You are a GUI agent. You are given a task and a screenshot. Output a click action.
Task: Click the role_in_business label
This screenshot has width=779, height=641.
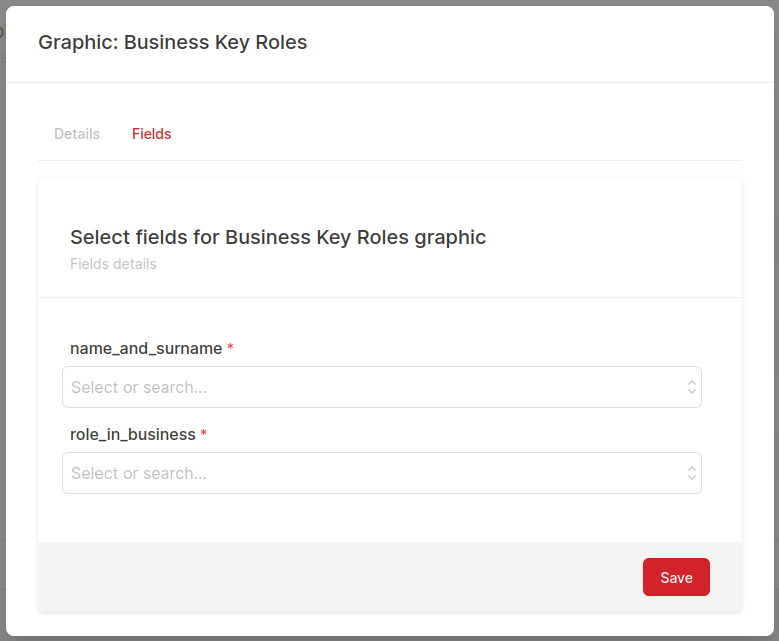point(133,434)
